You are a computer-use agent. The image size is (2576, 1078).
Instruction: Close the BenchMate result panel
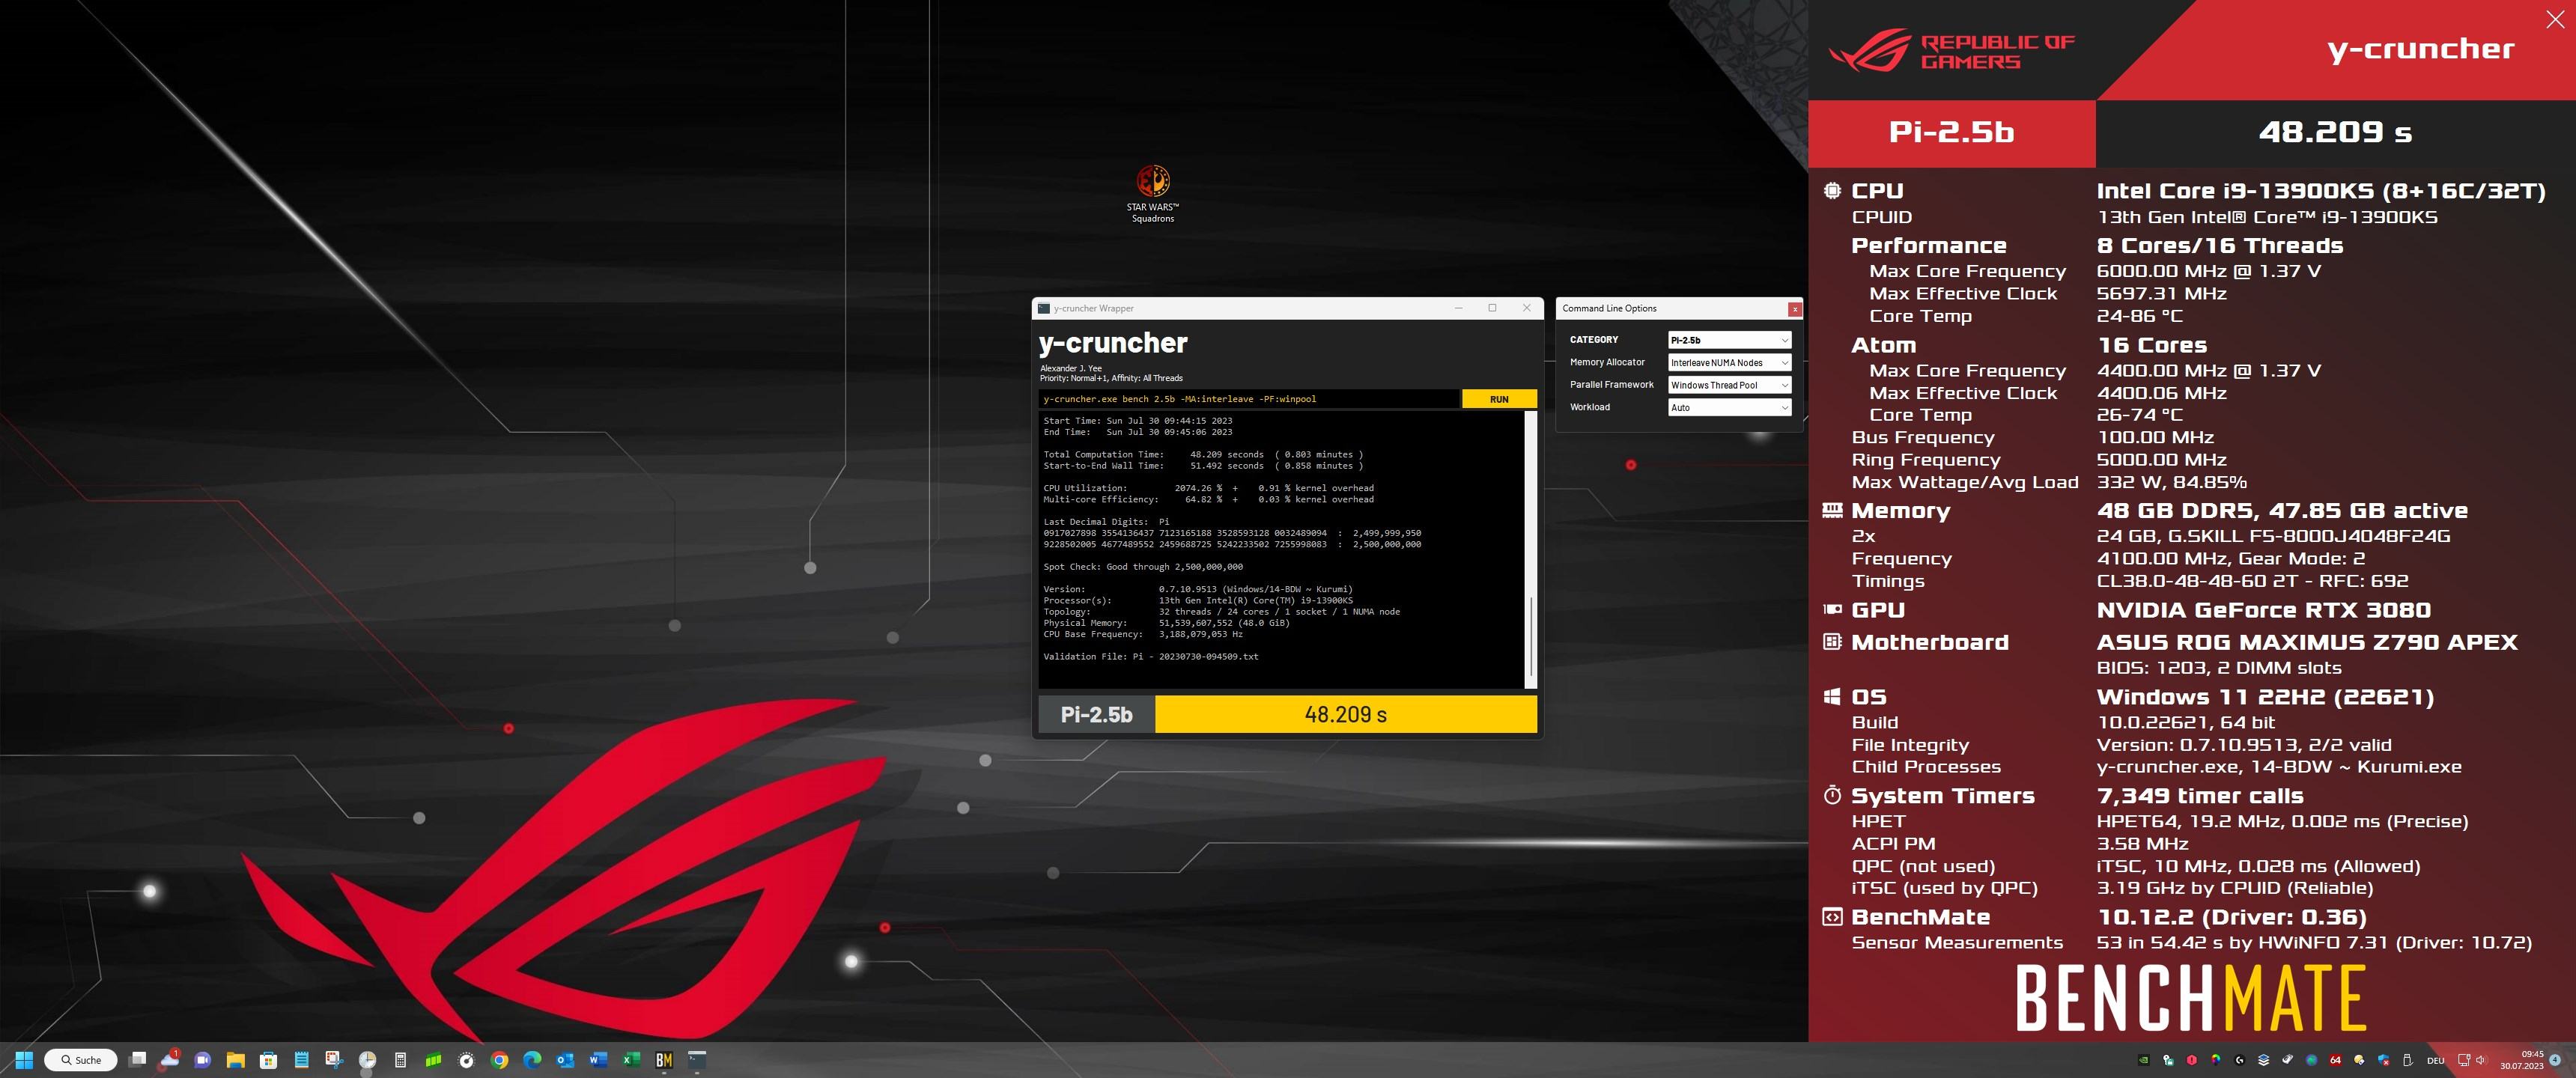2555,19
